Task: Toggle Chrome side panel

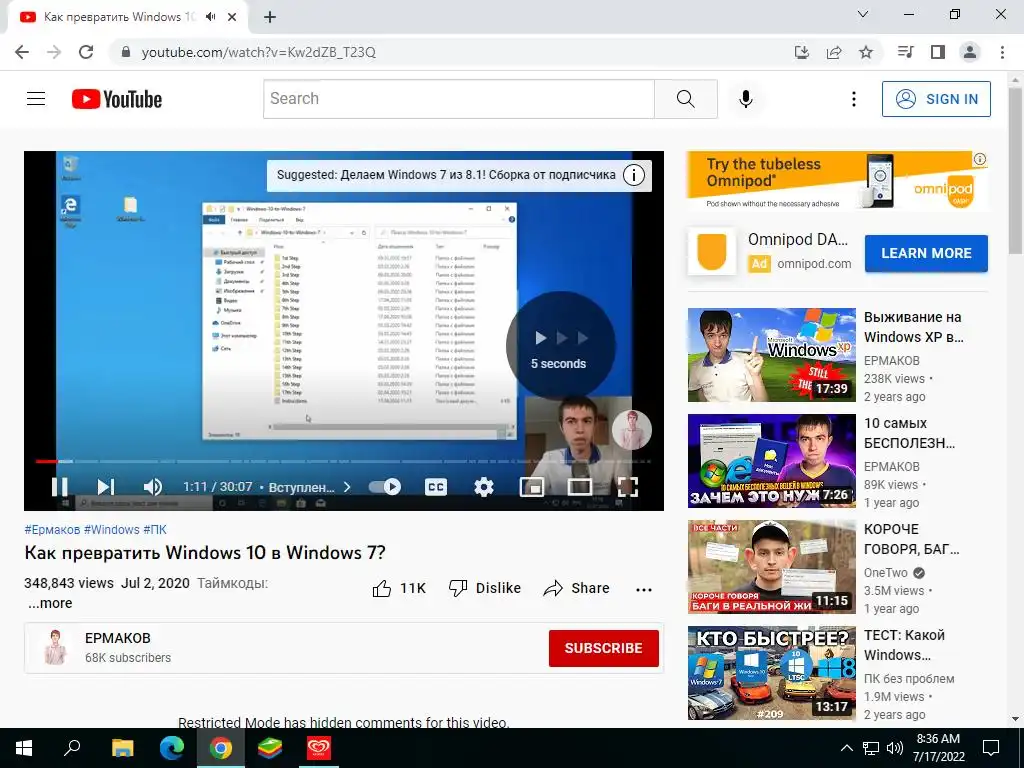Action: click(938, 52)
